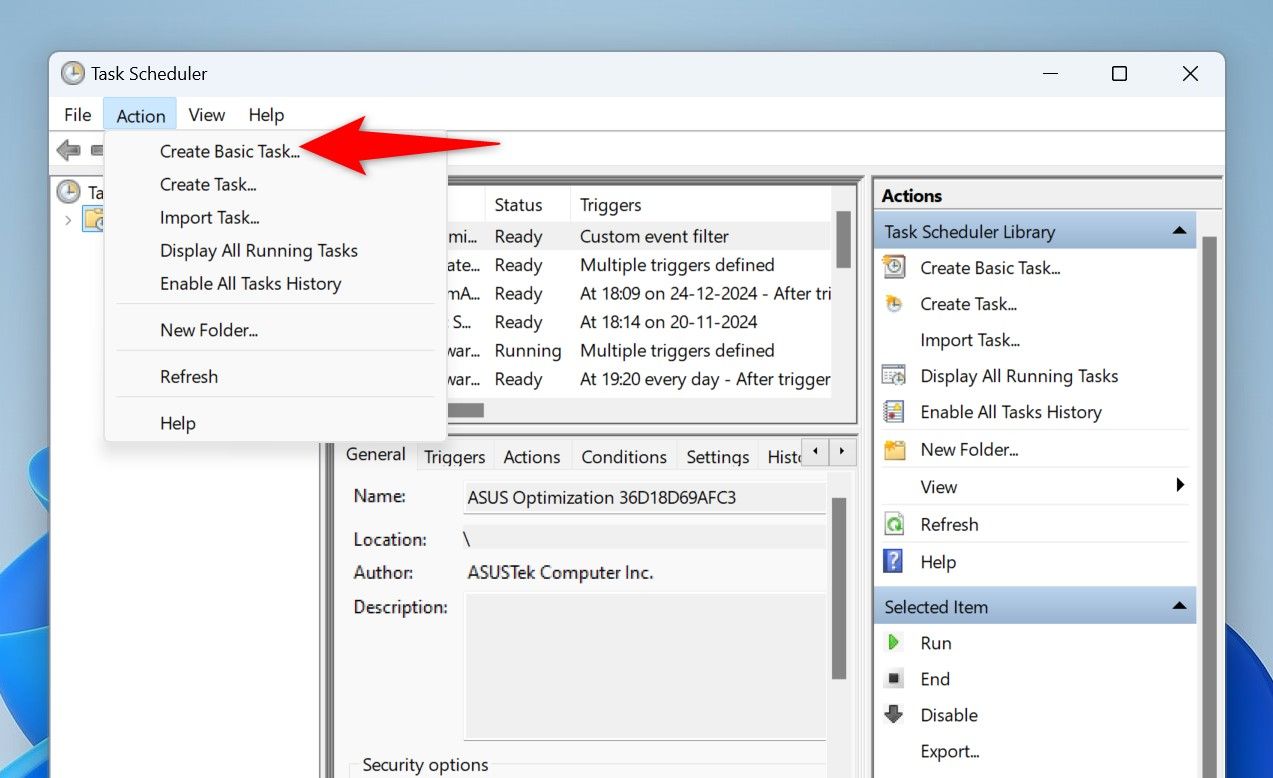The image size is (1273, 778).
Task: Switch to the Actions tab in task details
Action: tap(532, 457)
